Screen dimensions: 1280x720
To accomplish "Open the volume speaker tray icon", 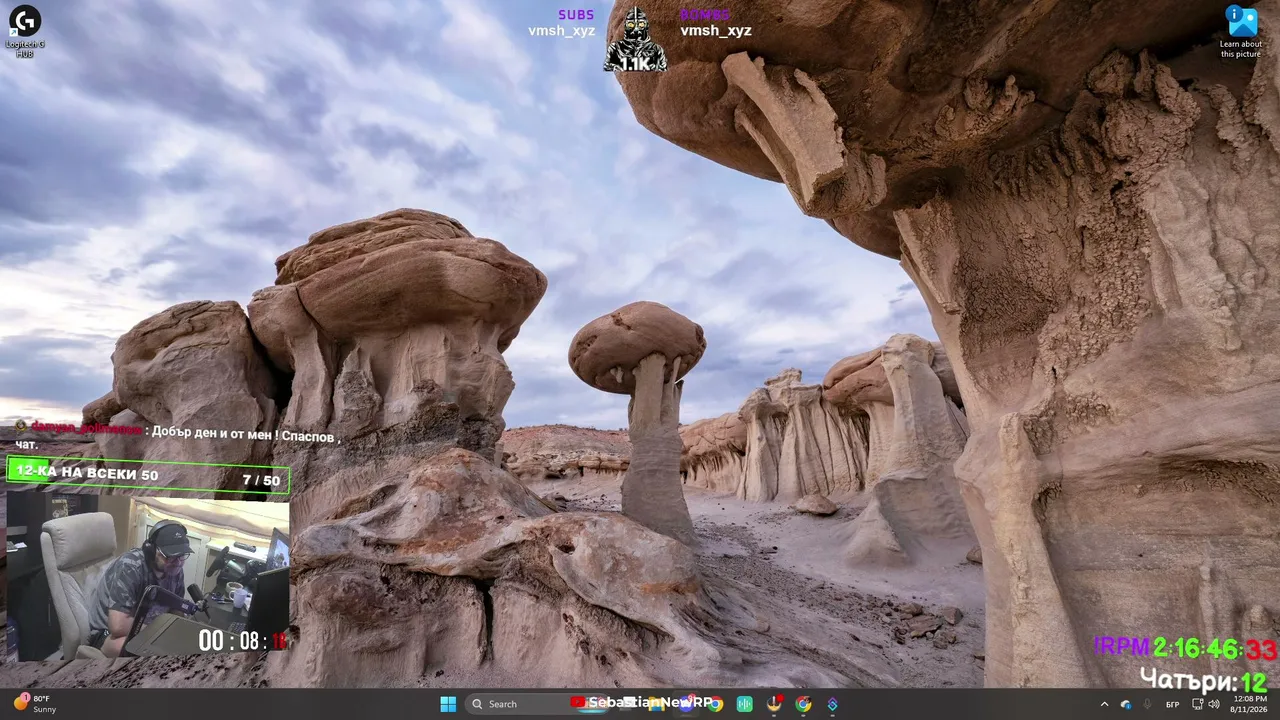I will point(1214,704).
